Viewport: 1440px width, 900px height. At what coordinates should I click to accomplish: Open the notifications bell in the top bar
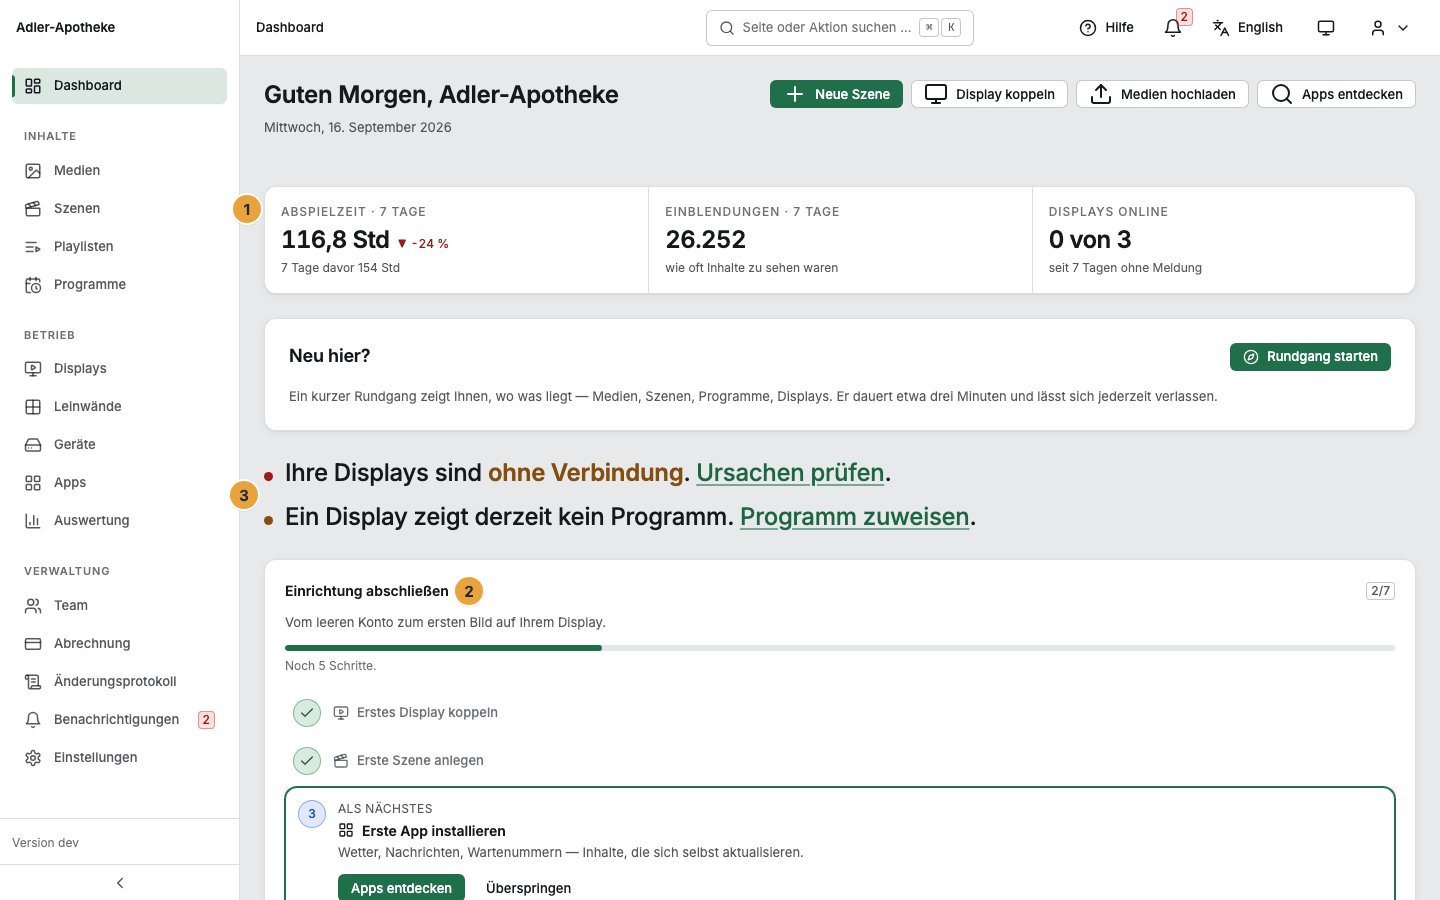[x=1173, y=28]
